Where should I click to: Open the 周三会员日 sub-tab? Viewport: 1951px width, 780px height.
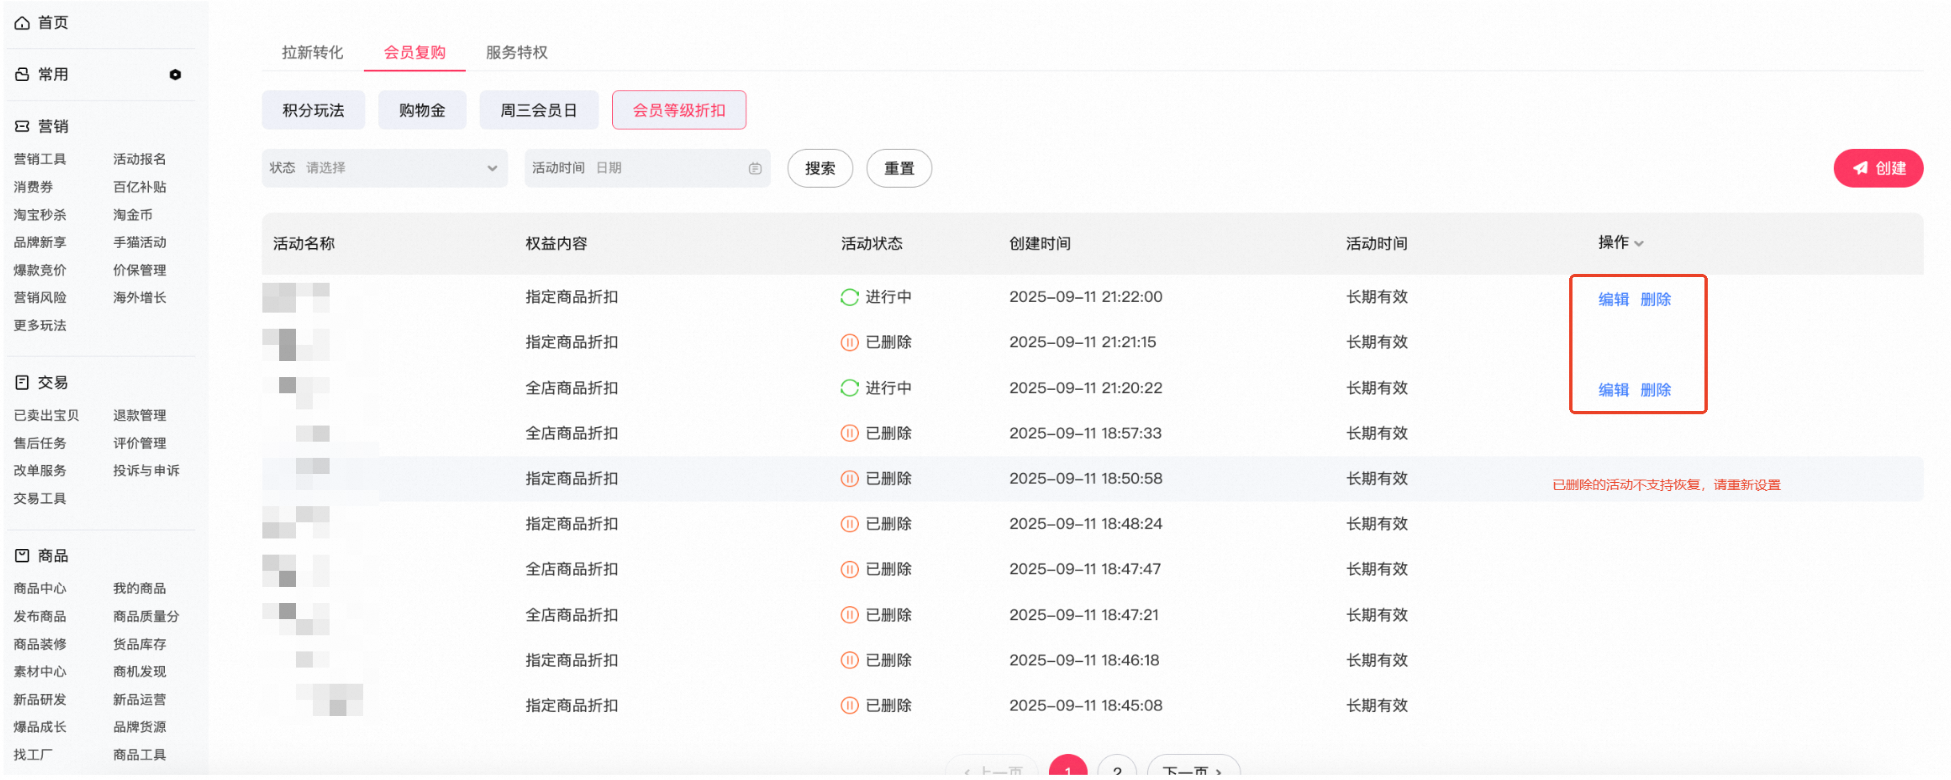click(539, 110)
